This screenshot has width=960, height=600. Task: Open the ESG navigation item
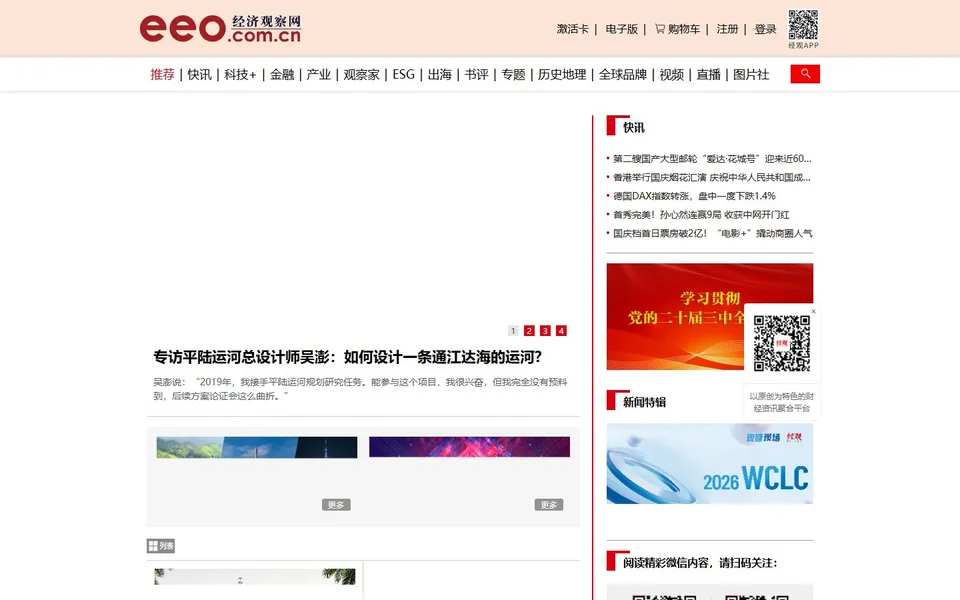coord(403,75)
